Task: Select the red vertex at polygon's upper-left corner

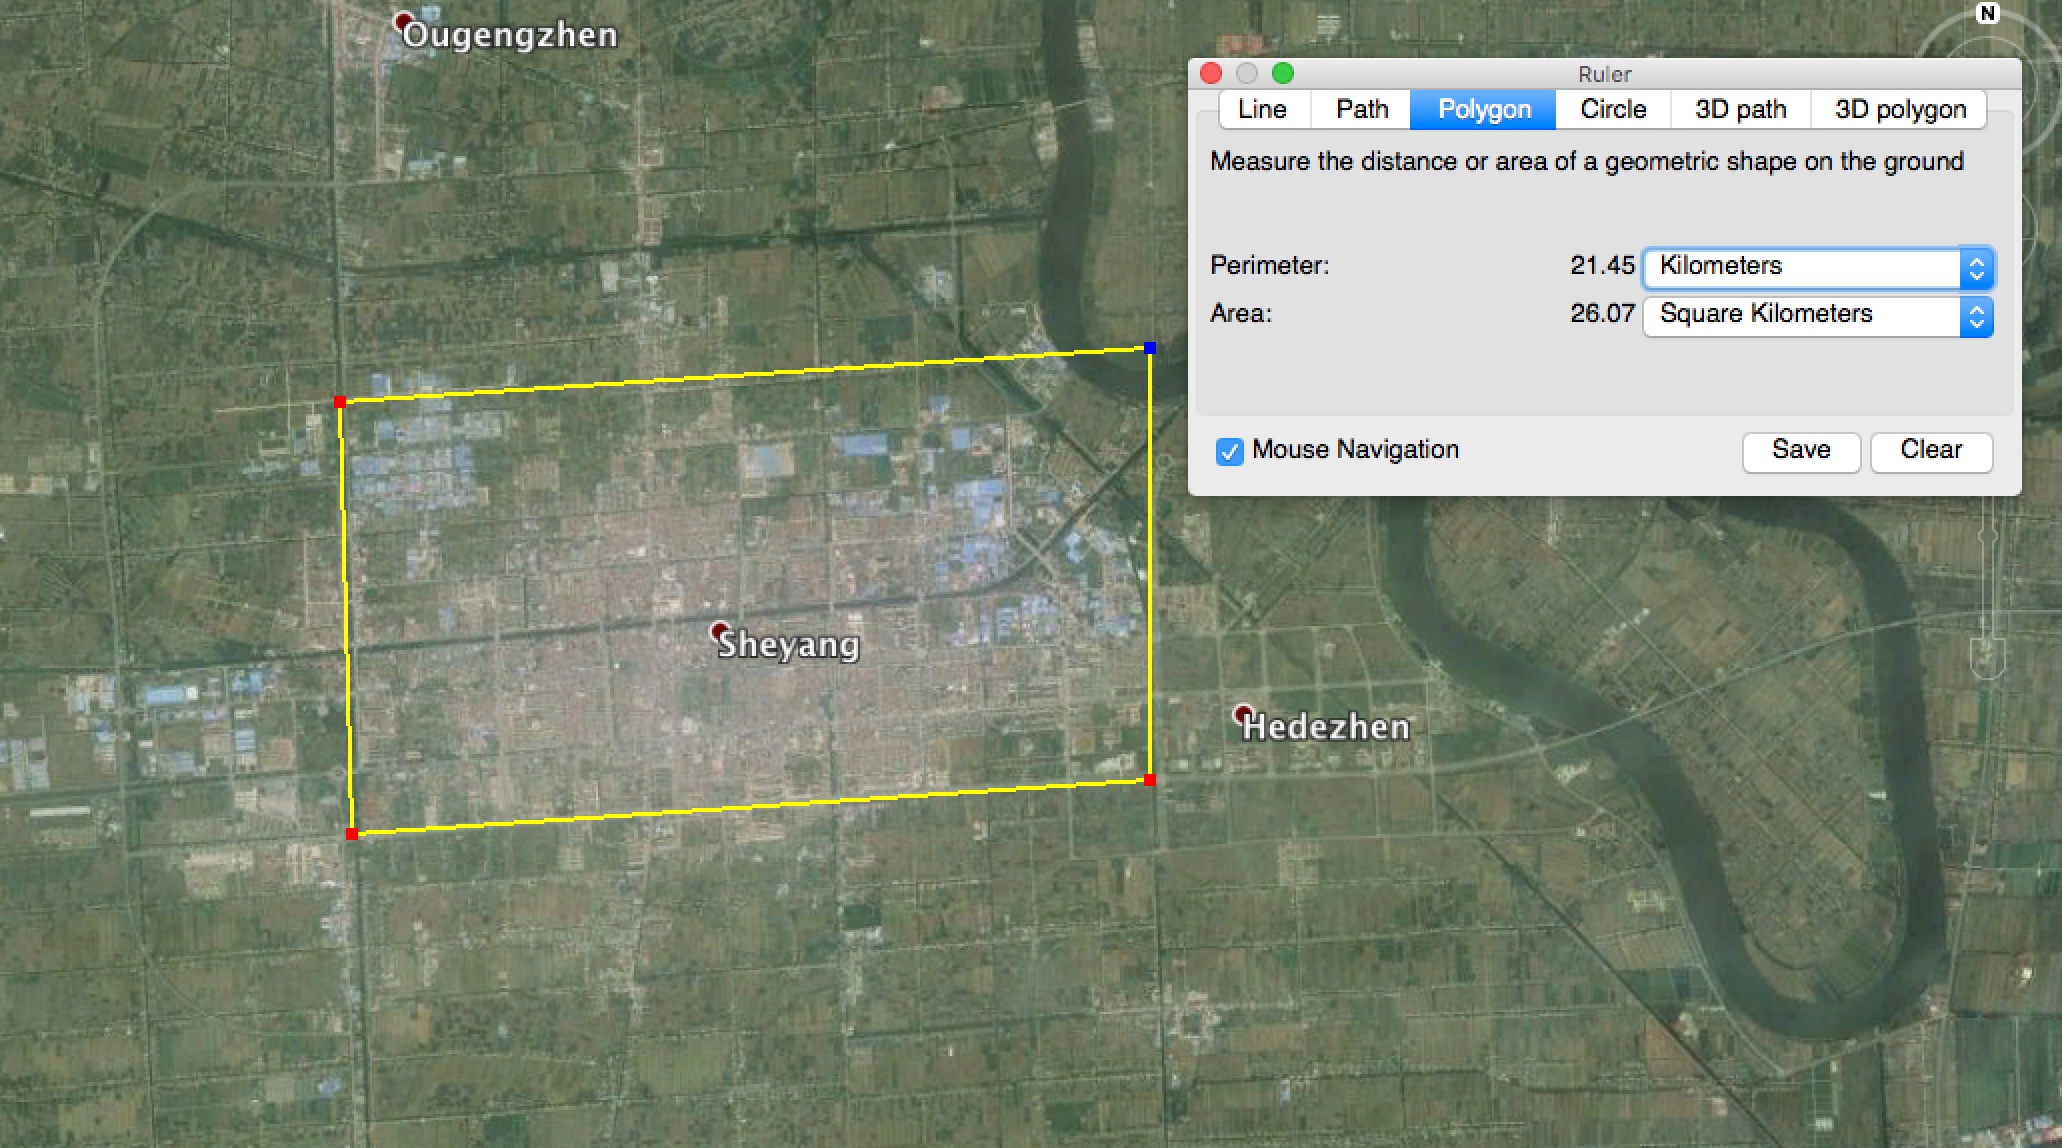Action: tap(340, 402)
